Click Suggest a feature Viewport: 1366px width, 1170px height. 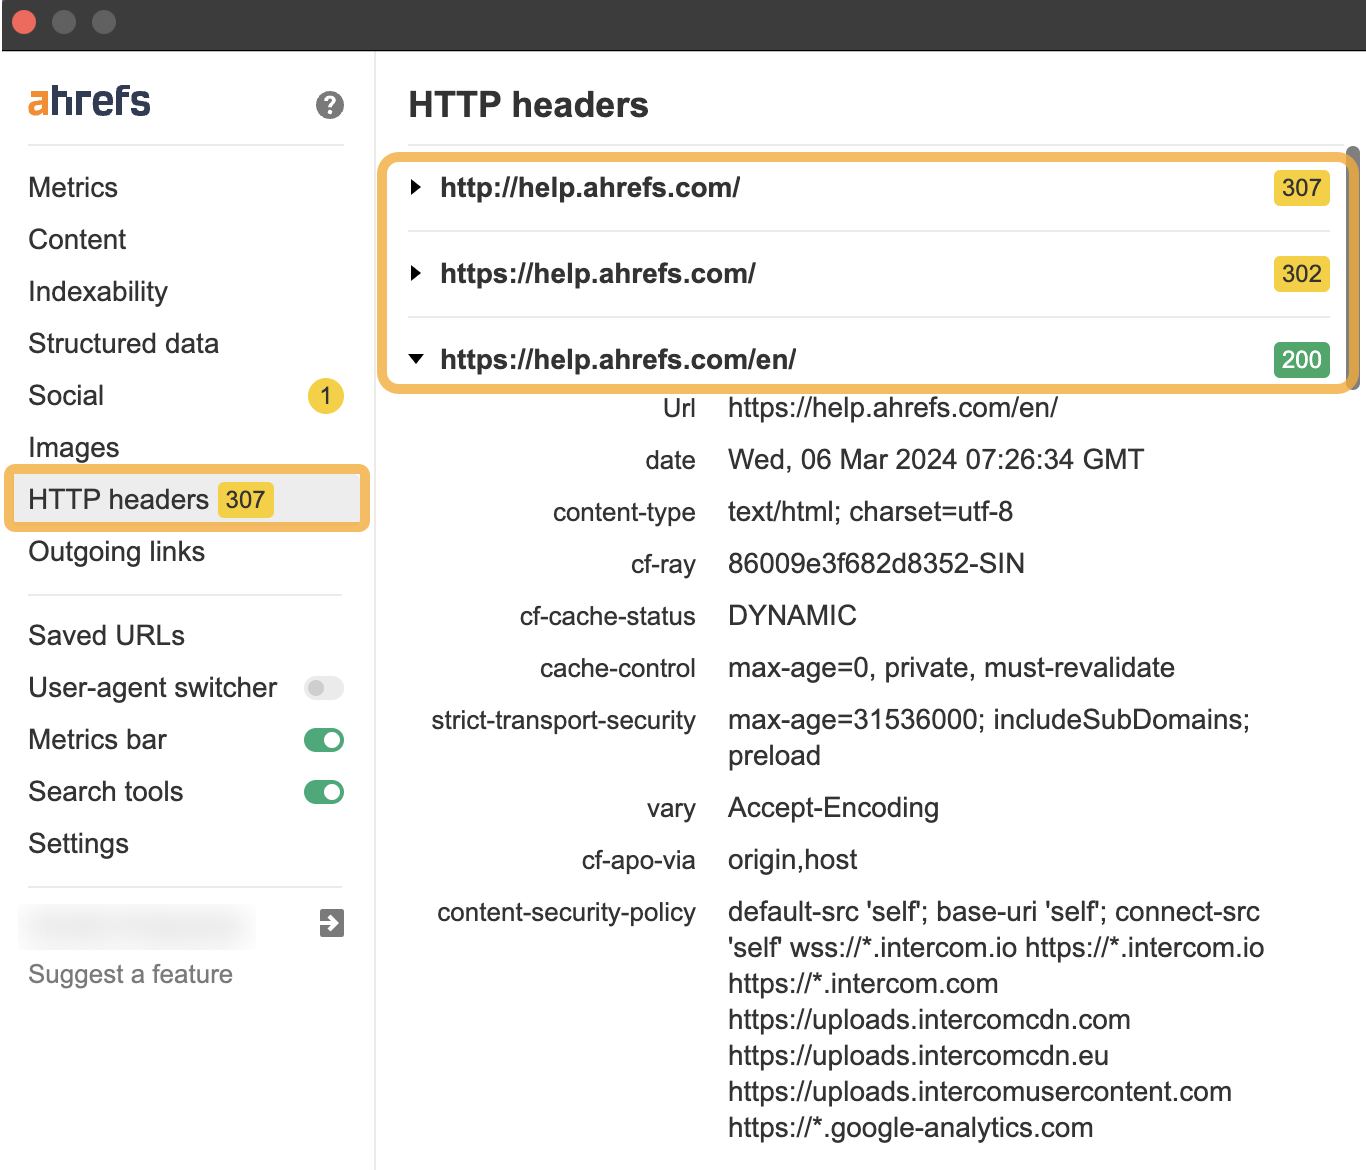click(130, 974)
